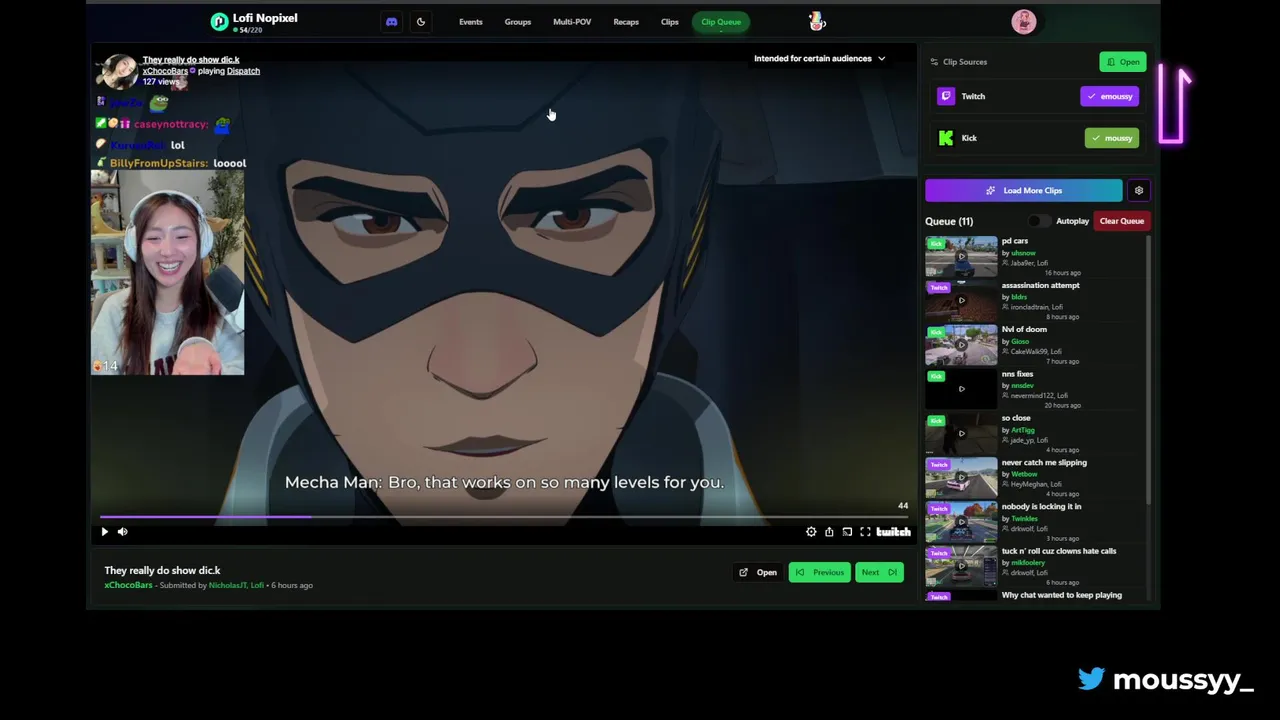
Task: Load More Clips
Action: click(x=1023, y=190)
